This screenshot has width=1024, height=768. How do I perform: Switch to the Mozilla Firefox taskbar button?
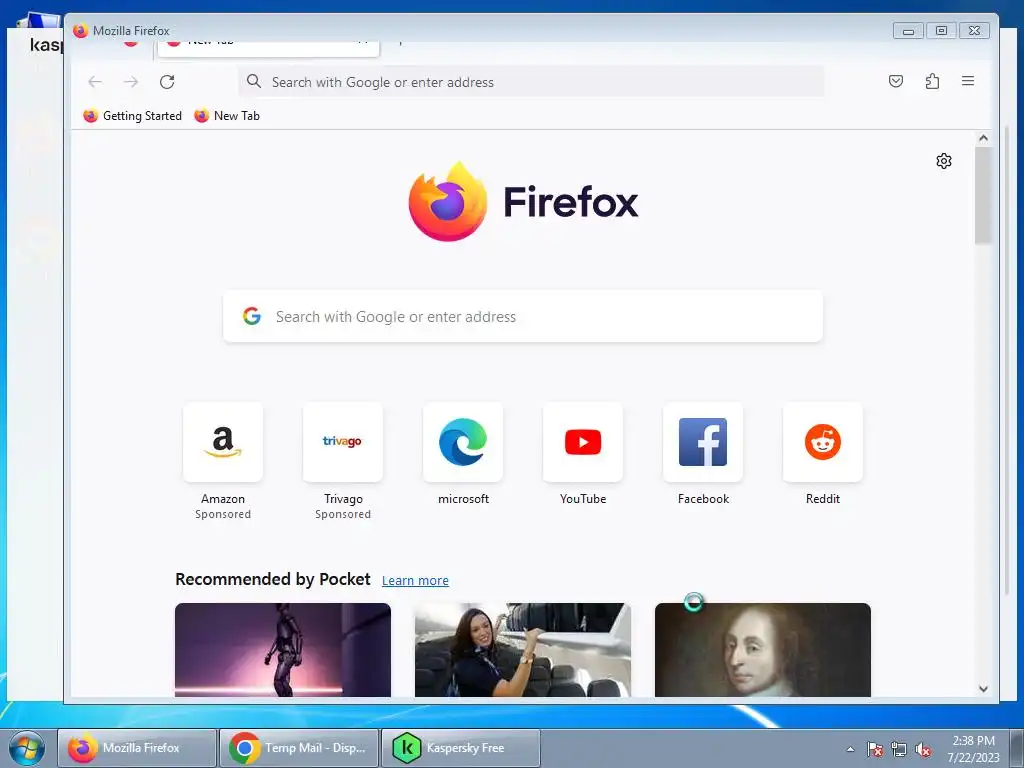136,748
